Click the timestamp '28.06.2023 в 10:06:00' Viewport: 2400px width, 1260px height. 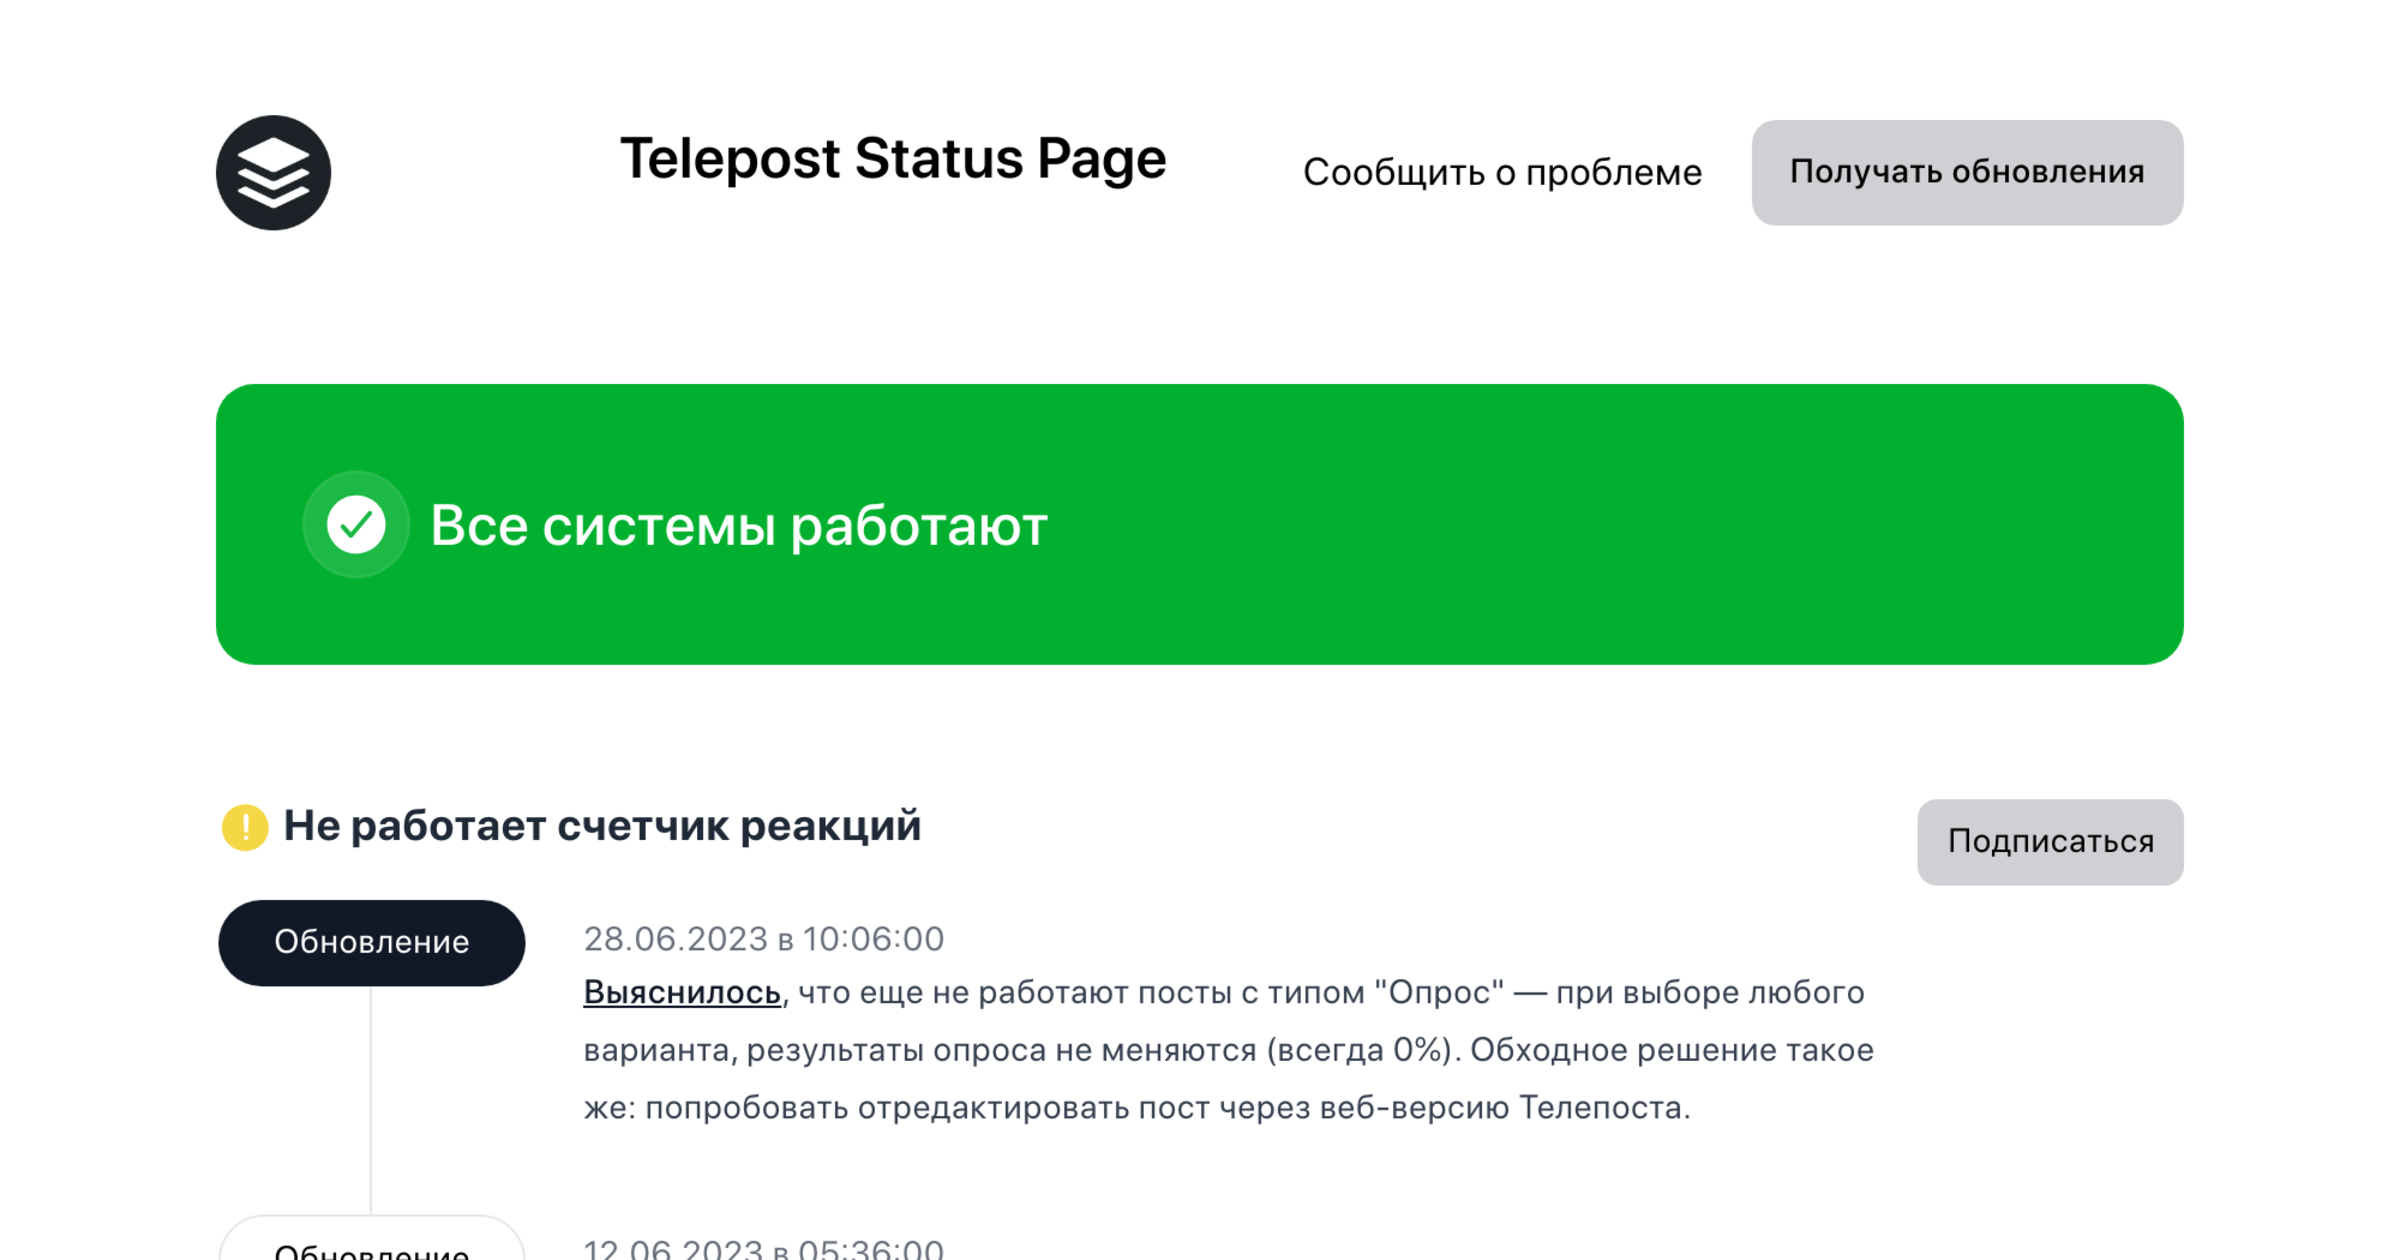[763, 938]
